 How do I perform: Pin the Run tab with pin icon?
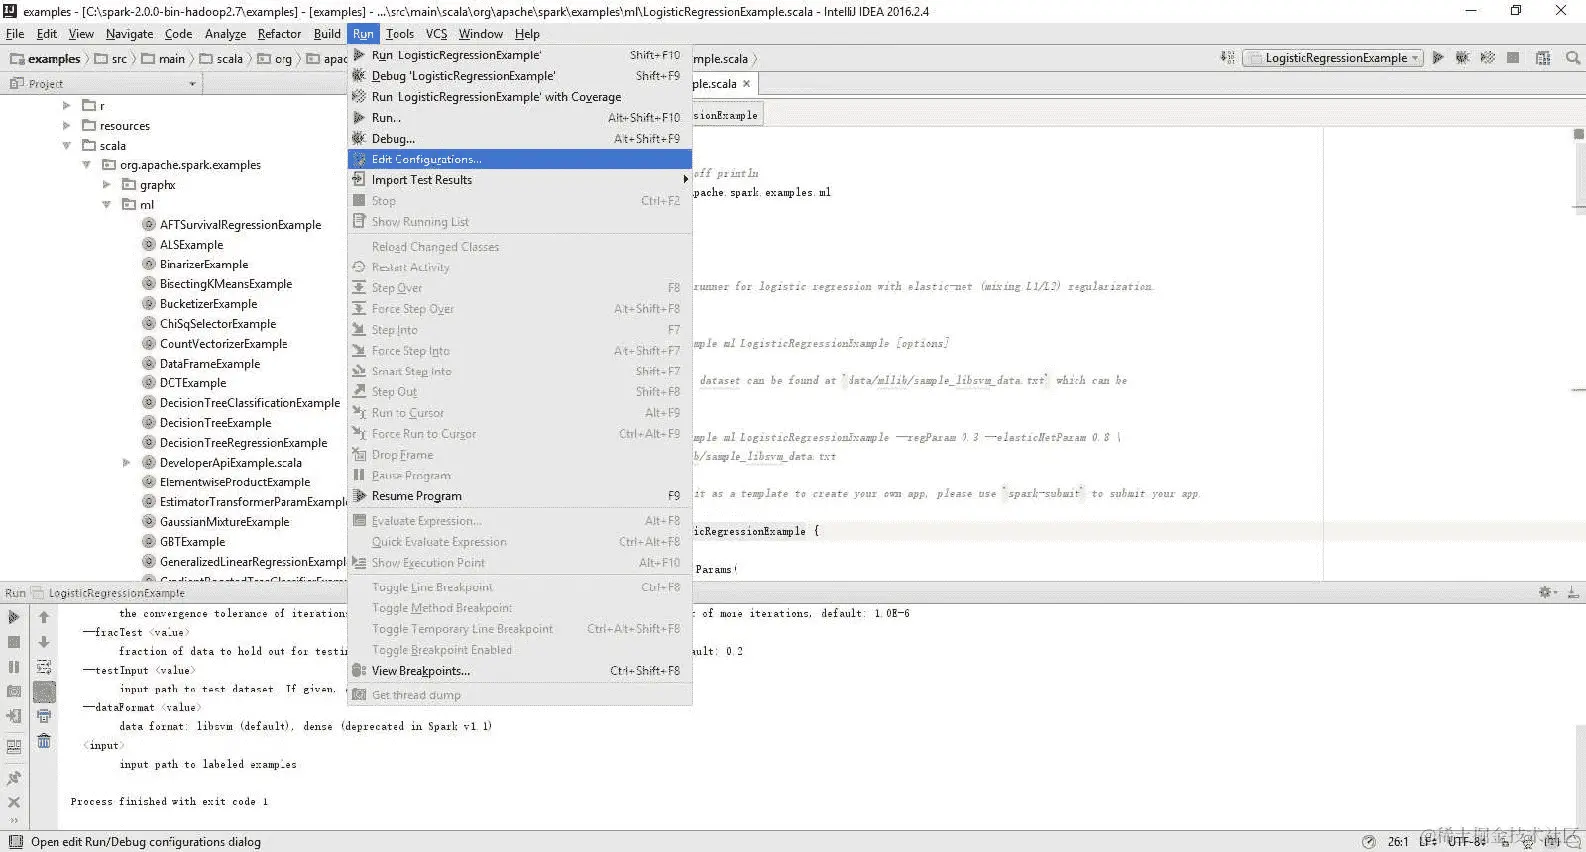tap(14, 777)
